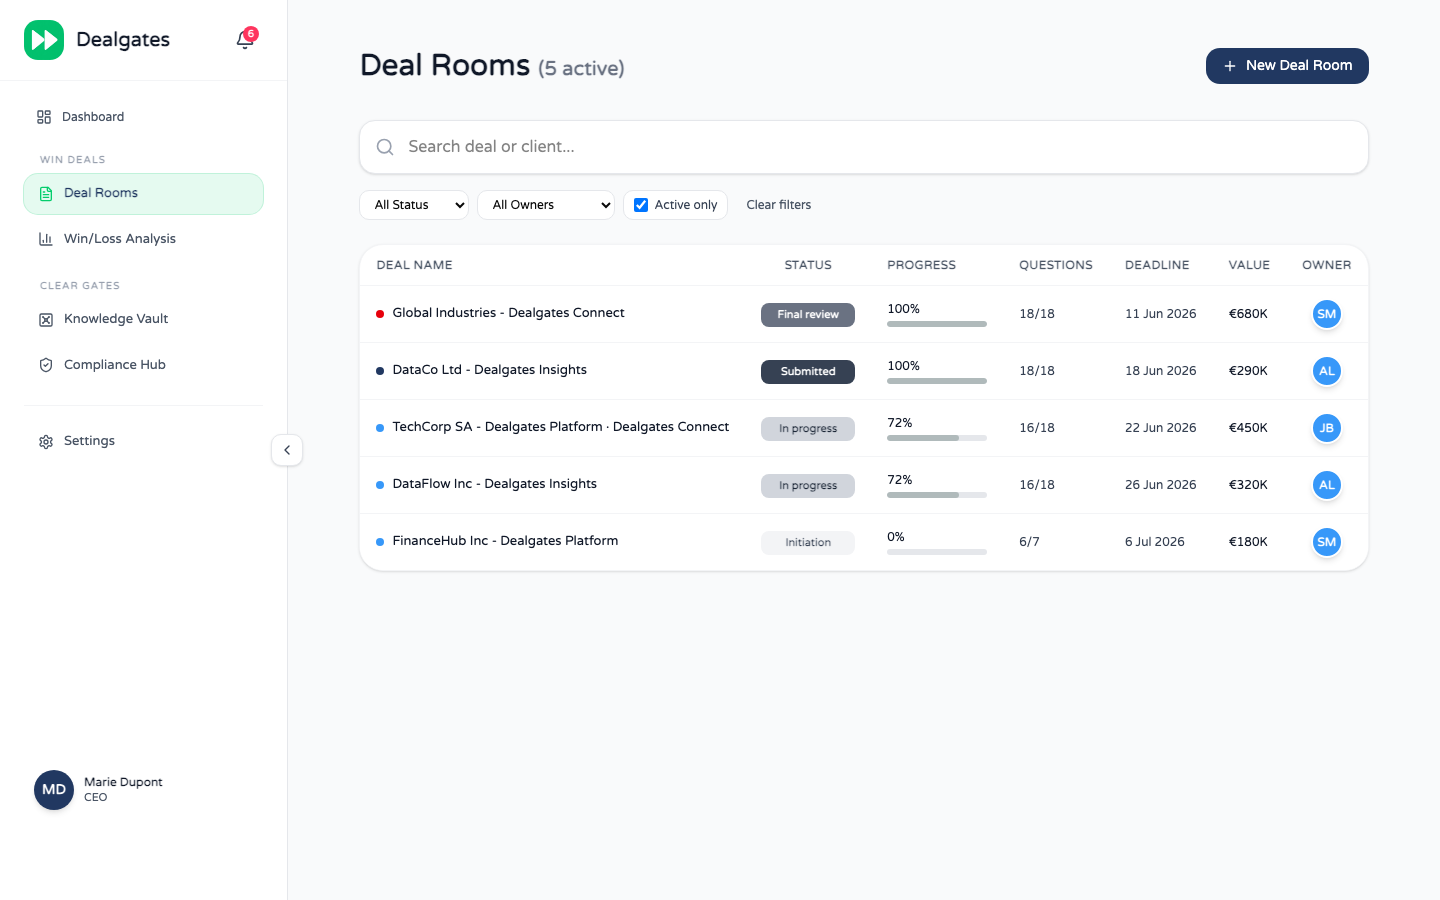Click €680K value cell
The width and height of the screenshot is (1440, 900).
1248,314
